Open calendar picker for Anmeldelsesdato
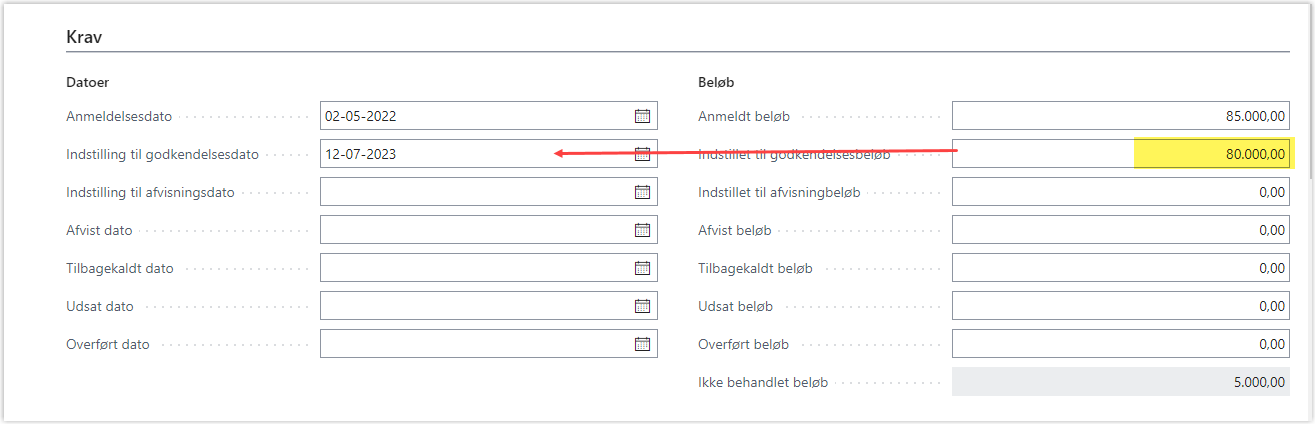Screen dimensions: 1316x425 pos(642,116)
